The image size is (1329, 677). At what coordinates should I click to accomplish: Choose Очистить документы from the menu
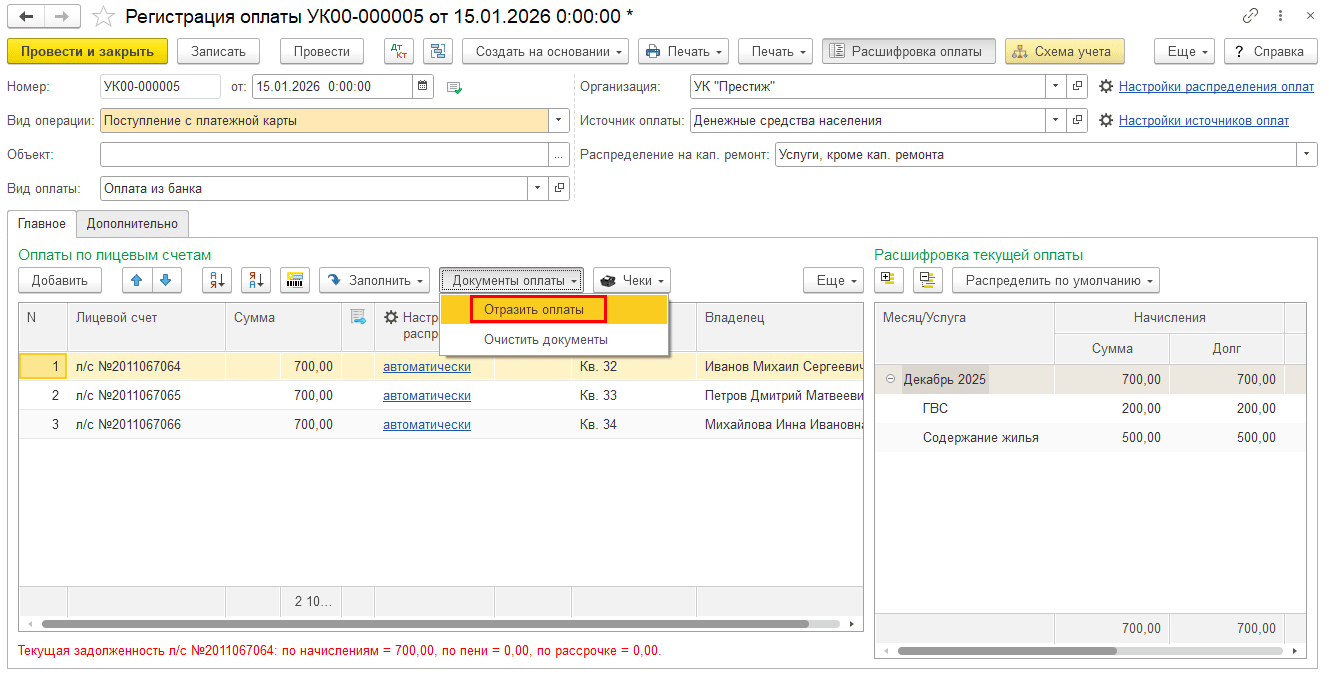[546, 340]
